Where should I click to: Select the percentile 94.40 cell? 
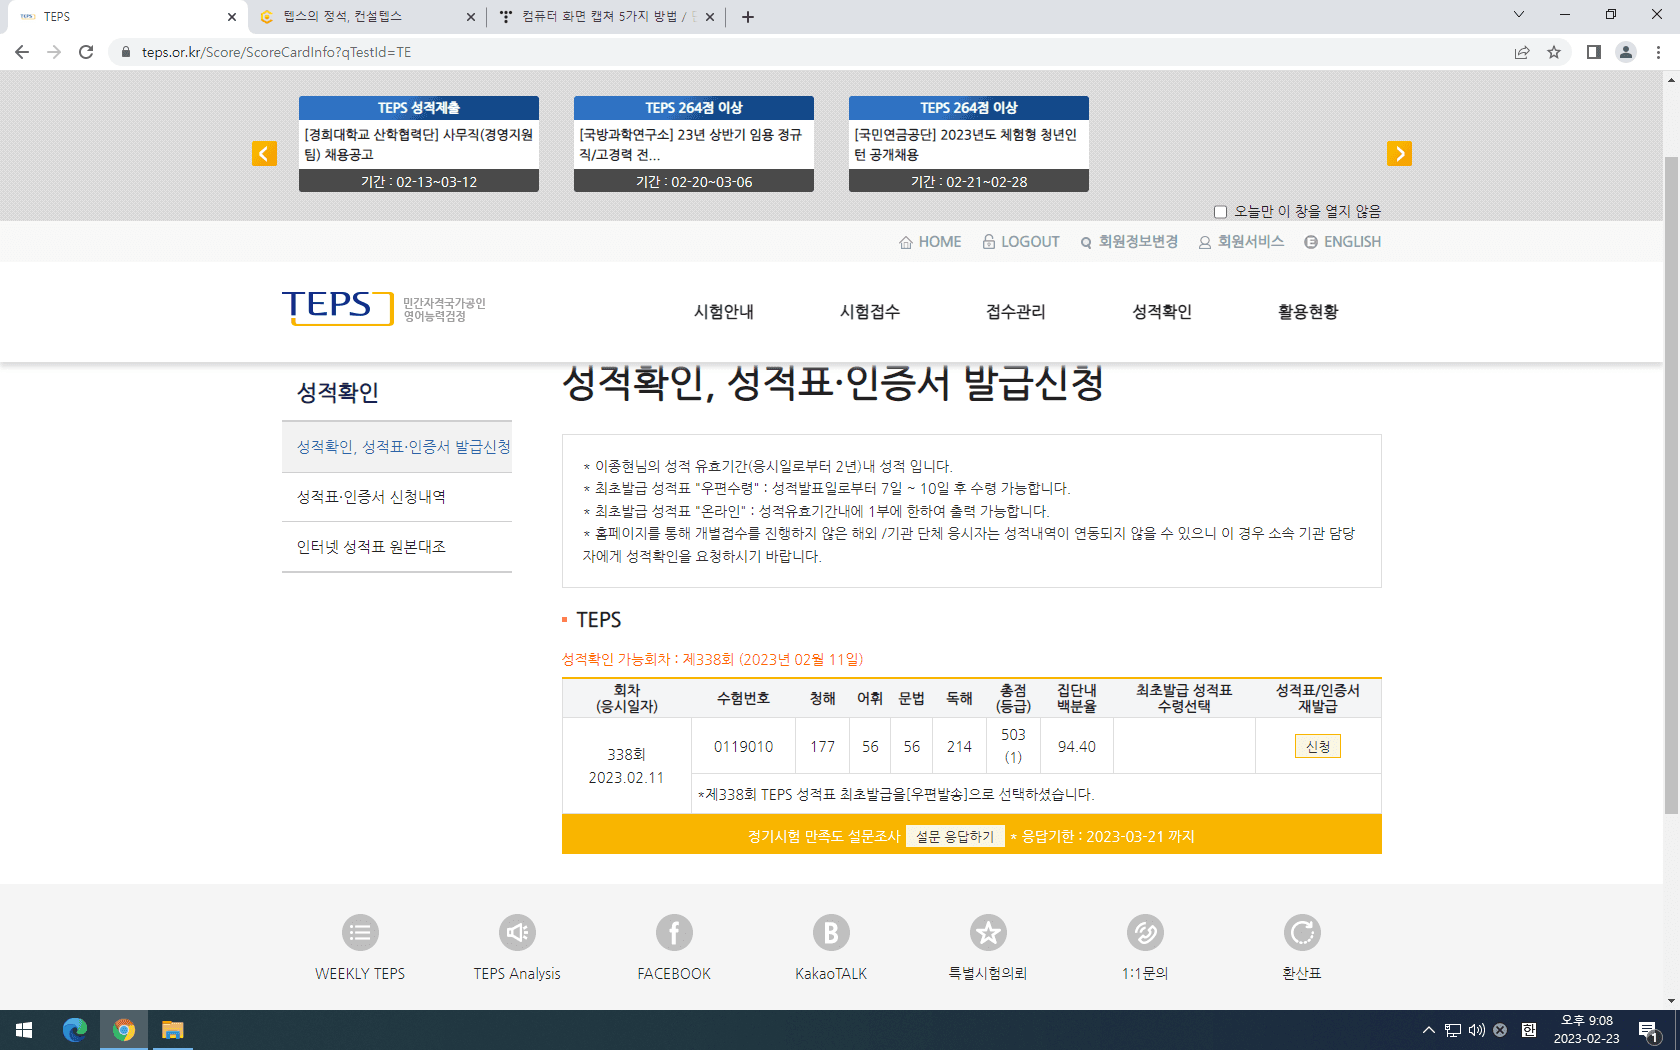(x=1077, y=746)
